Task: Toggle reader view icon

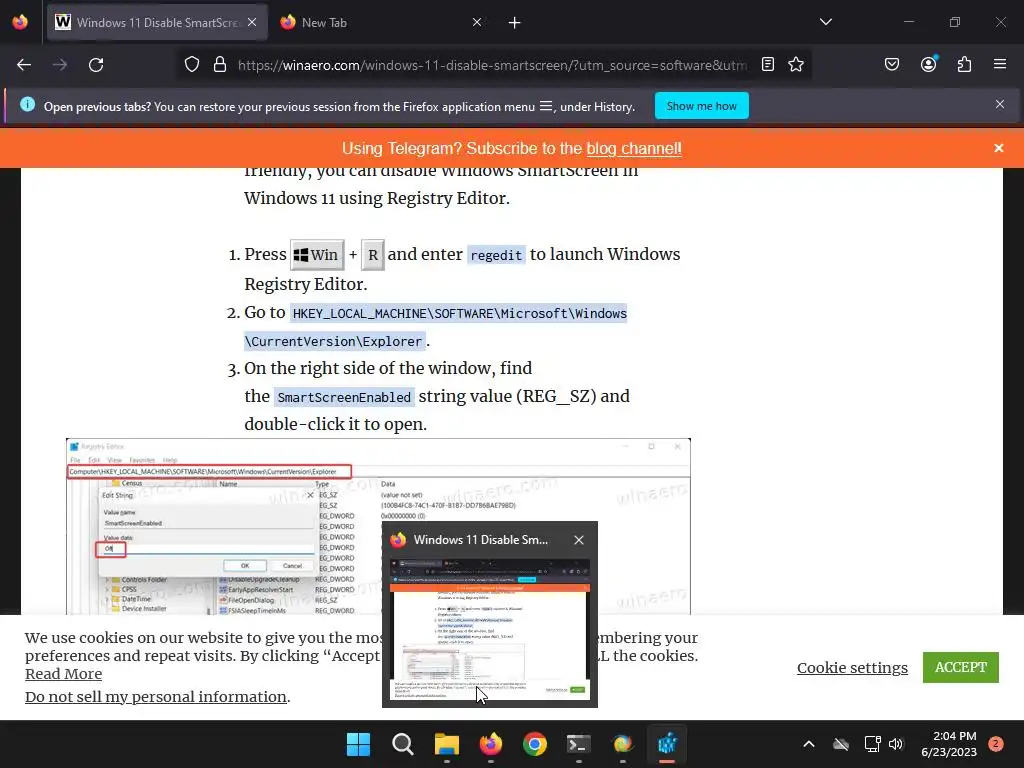Action: (768, 65)
